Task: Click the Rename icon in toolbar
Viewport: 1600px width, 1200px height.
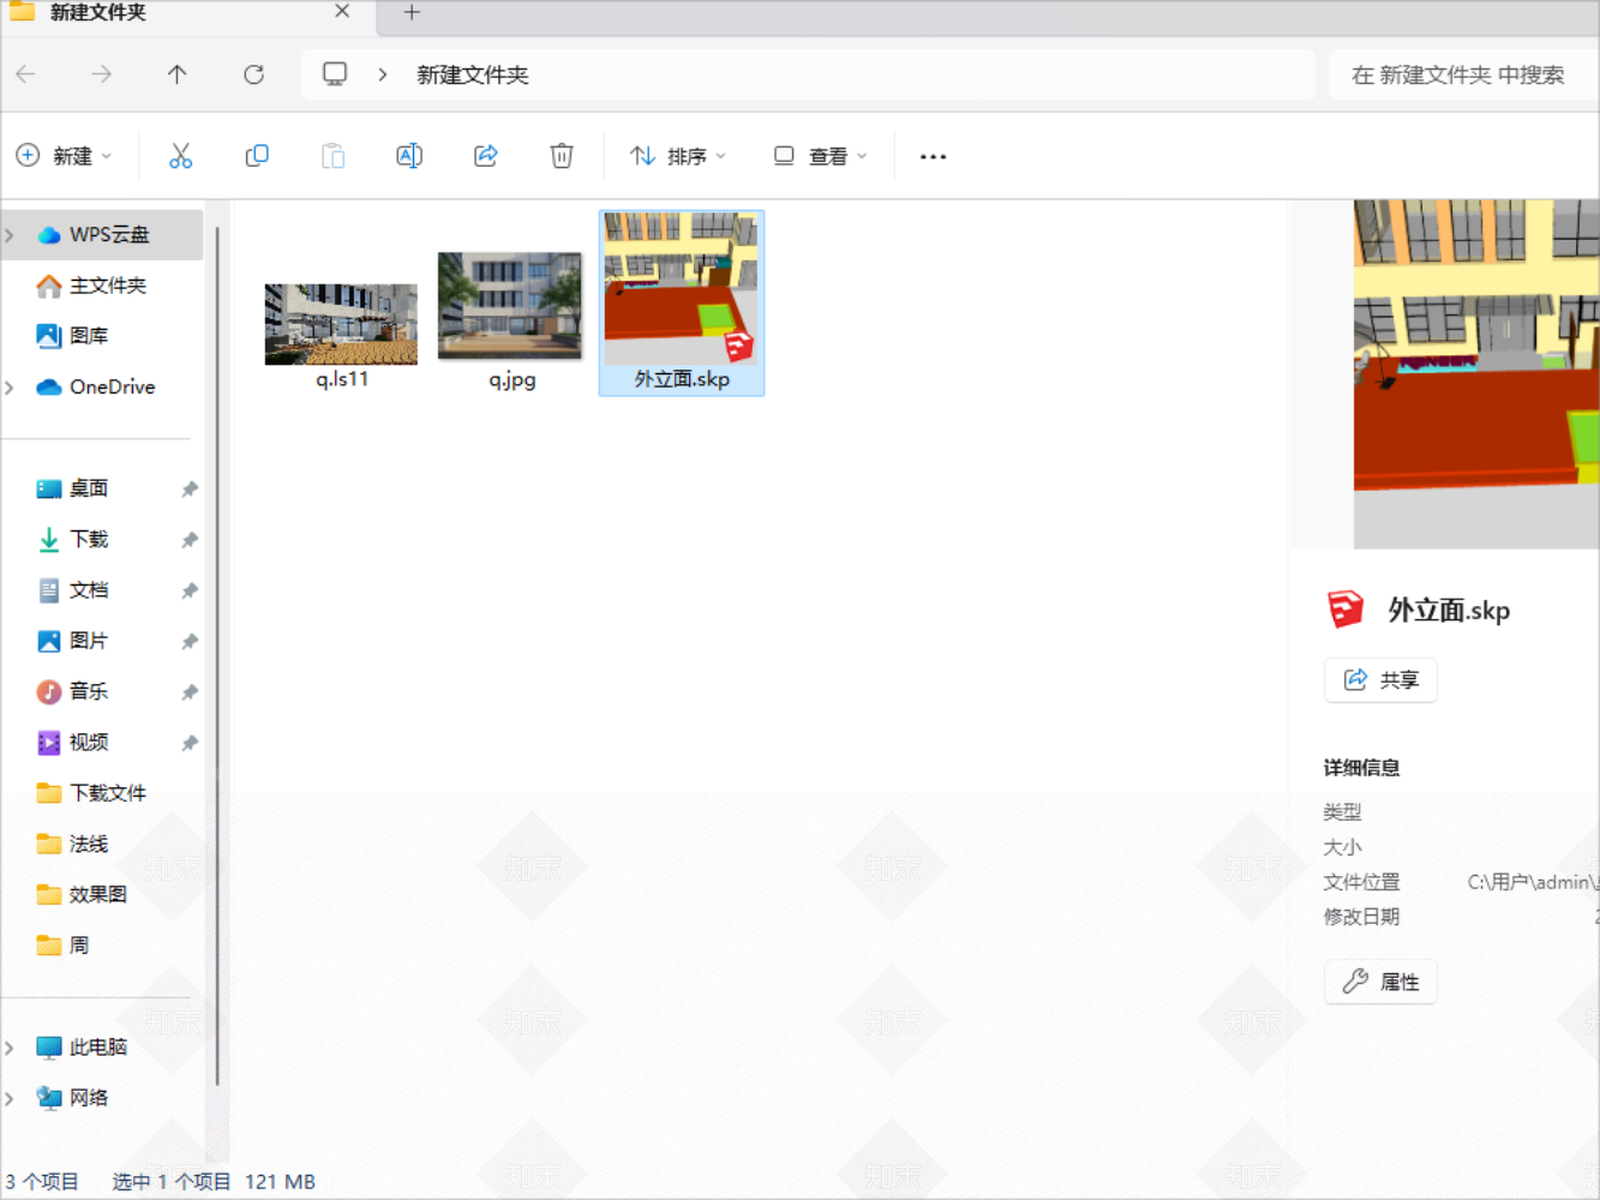Action: pos(409,156)
